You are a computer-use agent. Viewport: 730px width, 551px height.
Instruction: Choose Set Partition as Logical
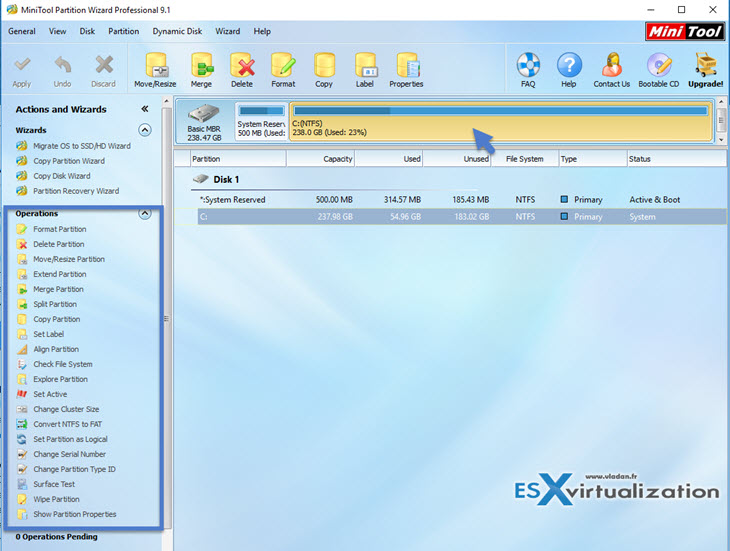[62, 439]
